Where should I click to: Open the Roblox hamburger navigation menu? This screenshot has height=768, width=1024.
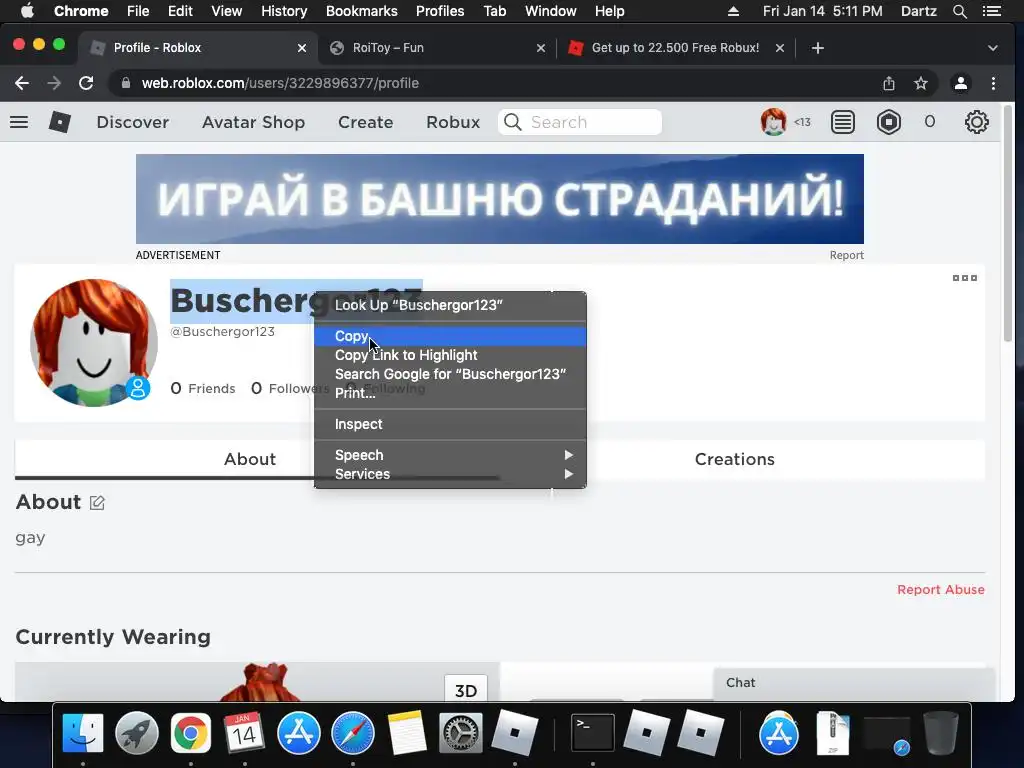(x=19, y=122)
